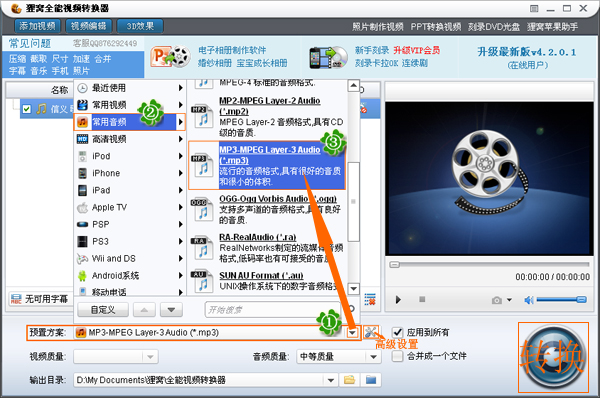Open the iPhone device category
Screen dimensions: 600x398
click(x=130, y=173)
